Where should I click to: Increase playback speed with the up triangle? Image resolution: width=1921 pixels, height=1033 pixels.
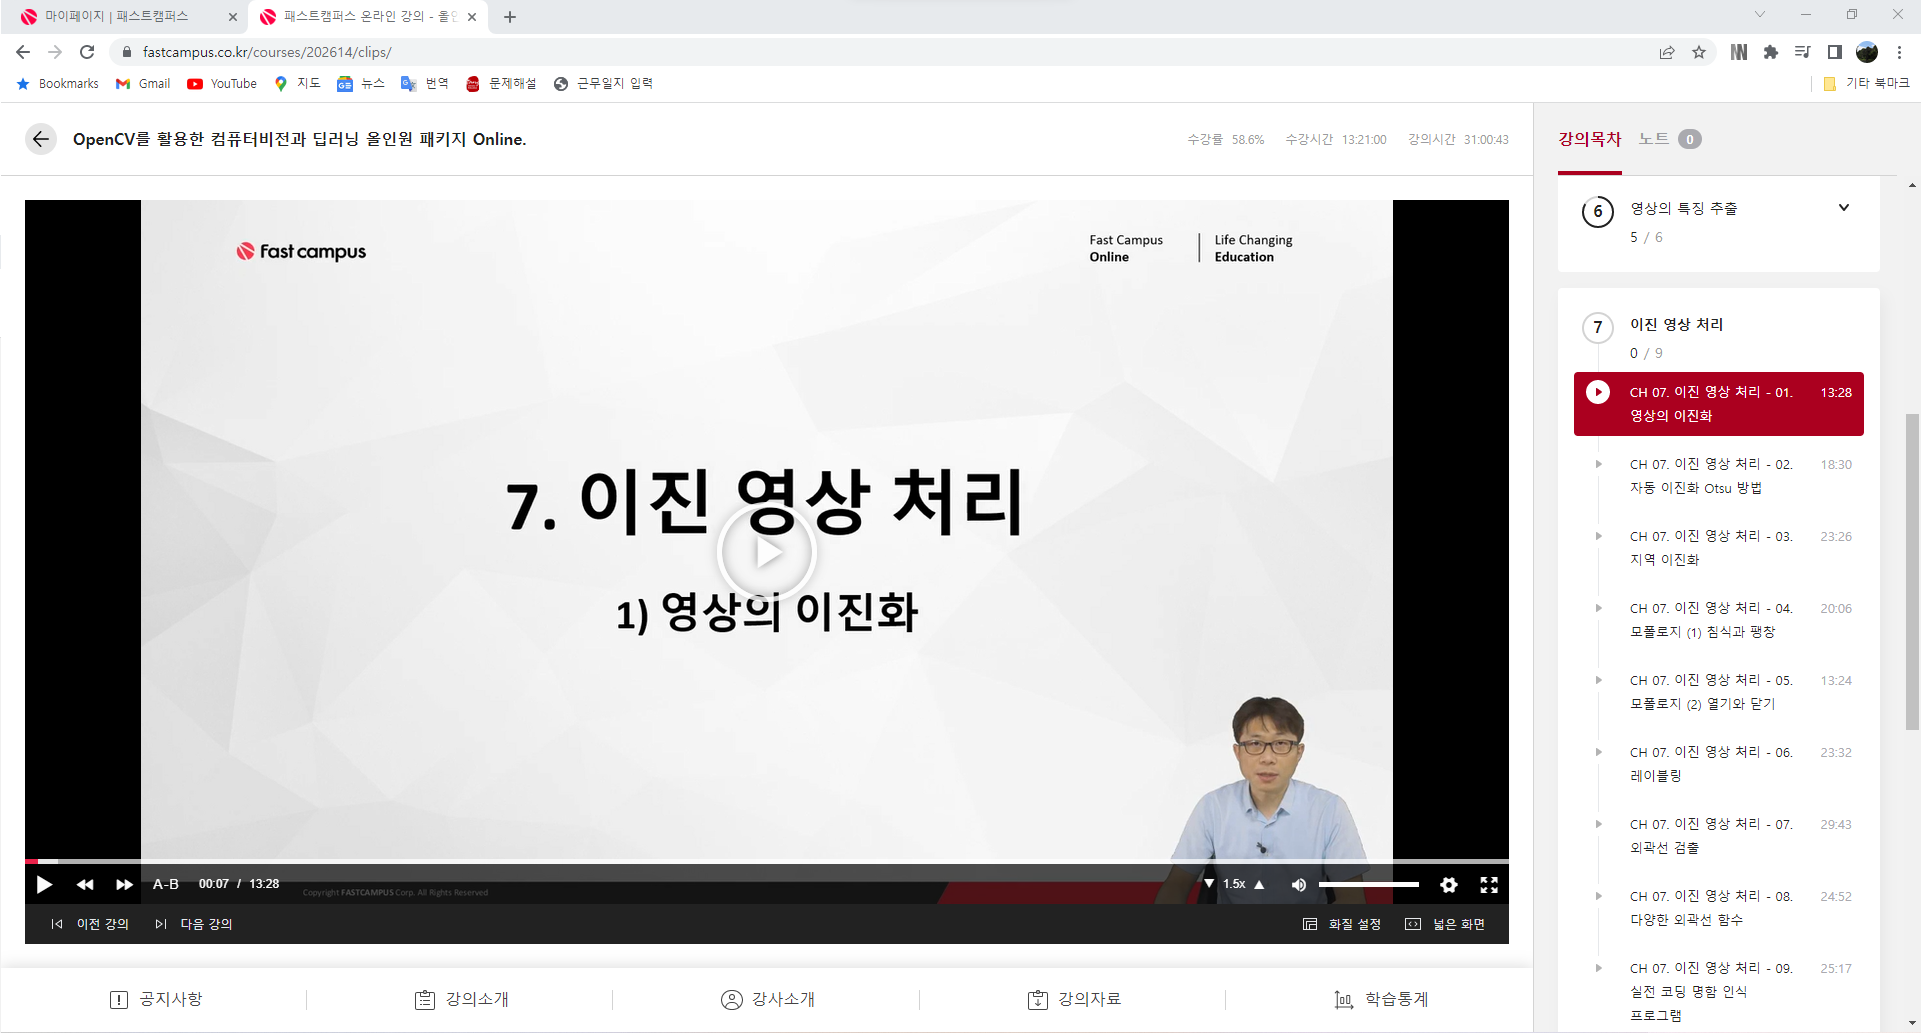pyautogui.click(x=1260, y=884)
